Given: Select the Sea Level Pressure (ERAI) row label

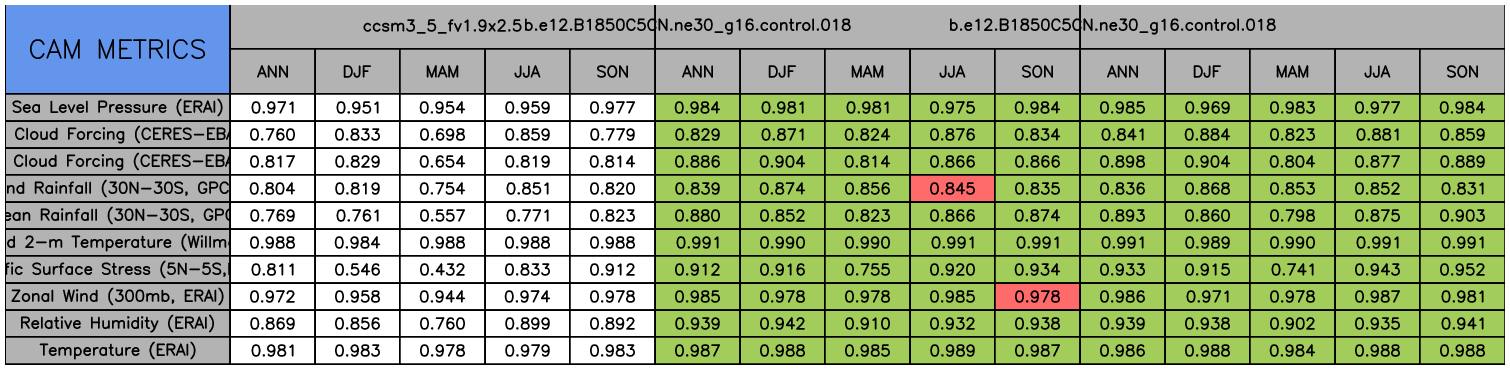Looking at the screenshot, I should [117, 107].
